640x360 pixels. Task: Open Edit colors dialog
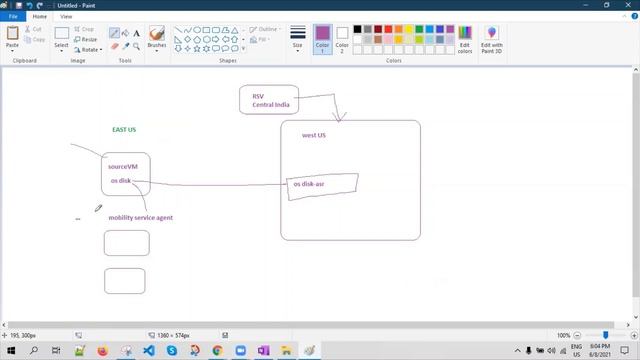(465, 40)
